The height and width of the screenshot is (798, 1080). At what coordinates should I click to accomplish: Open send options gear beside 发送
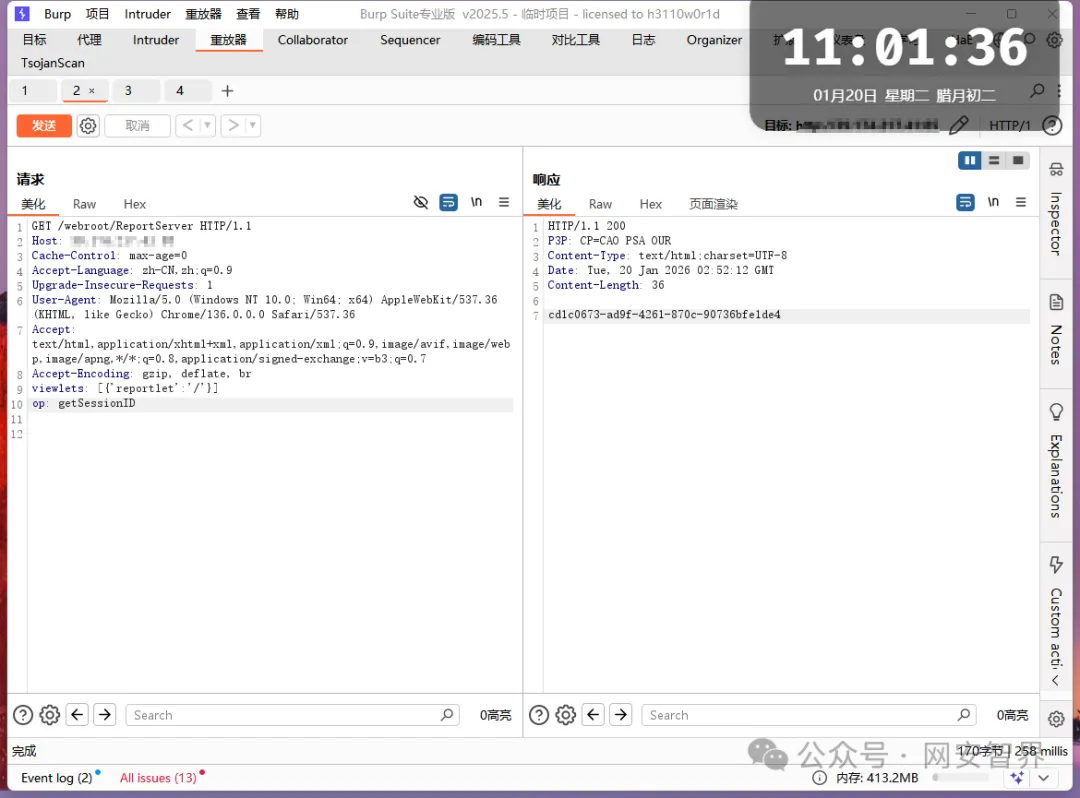pyautogui.click(x=88, y=126)
